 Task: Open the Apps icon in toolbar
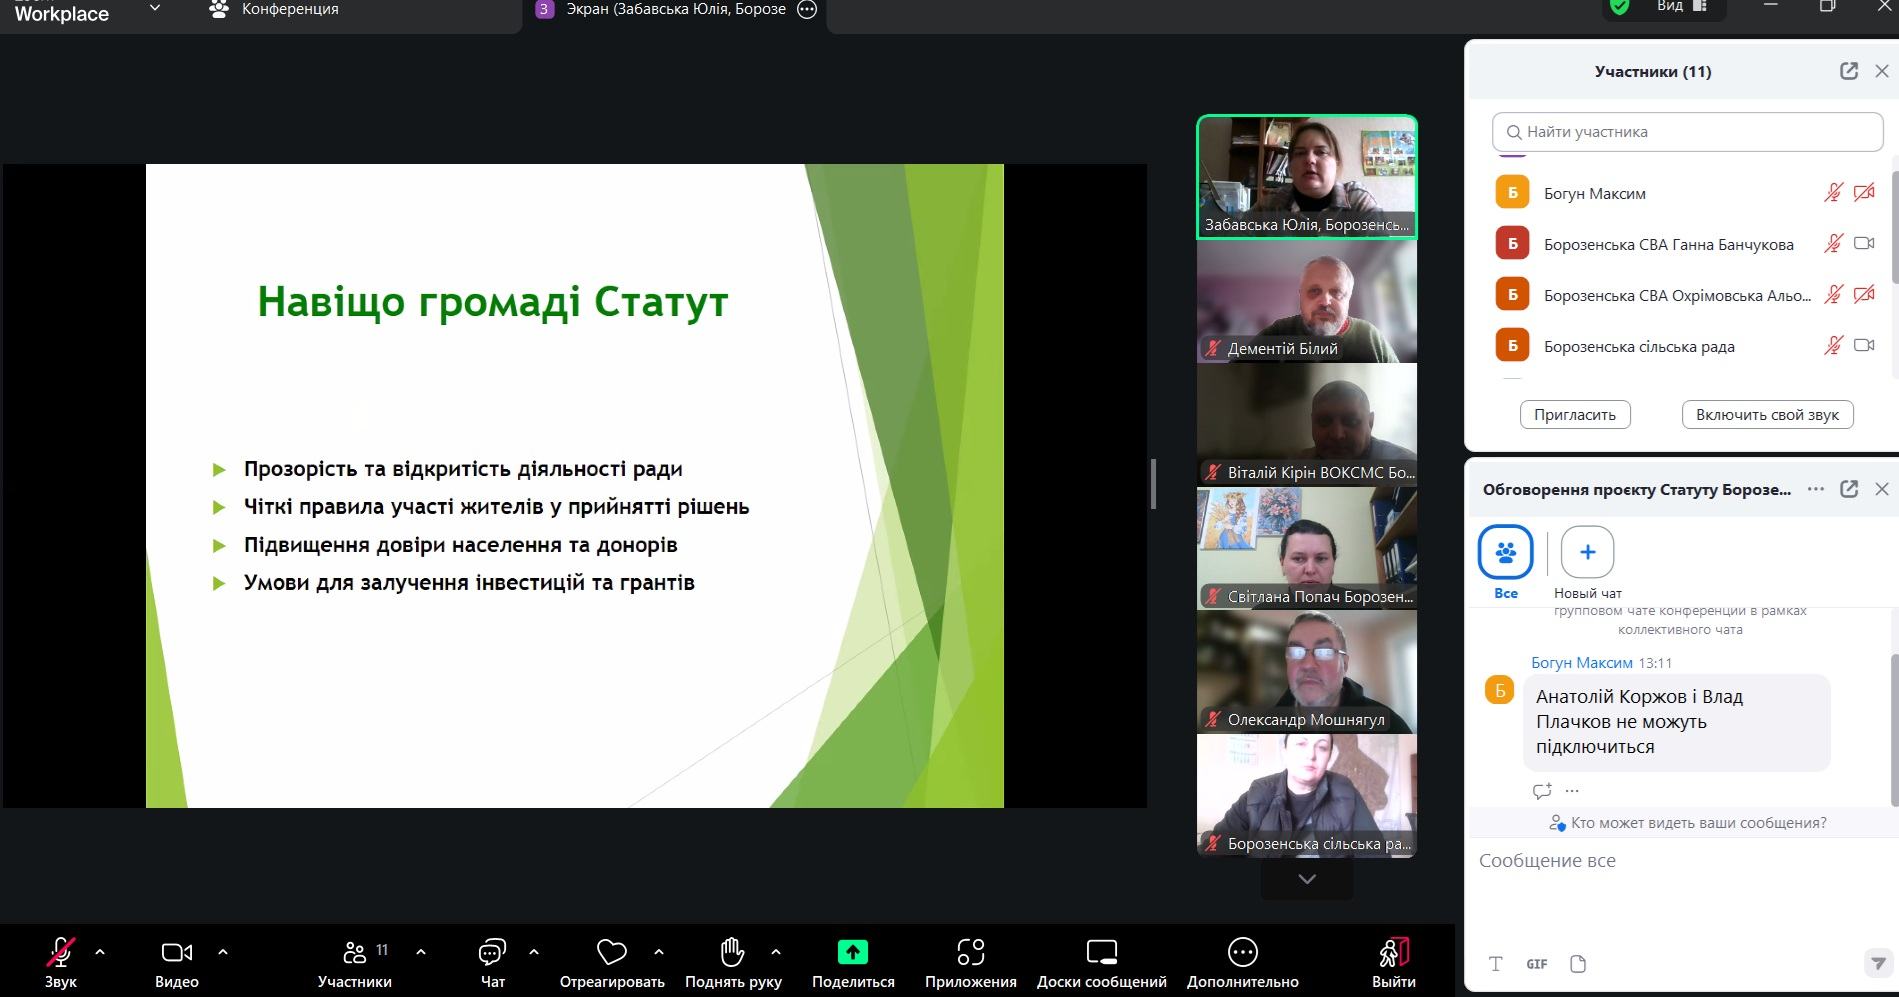pos(970,952)
